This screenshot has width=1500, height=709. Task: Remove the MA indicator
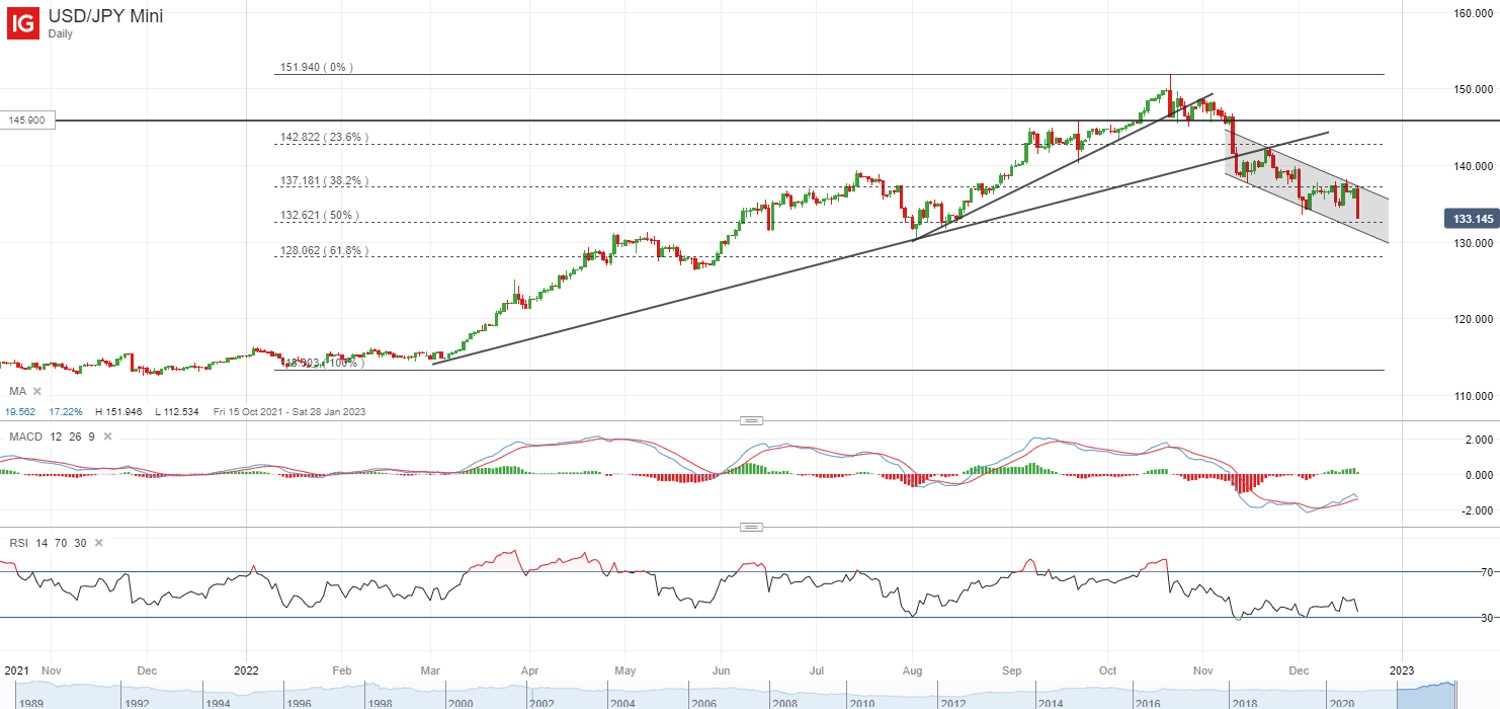click(x=37, y=391)
